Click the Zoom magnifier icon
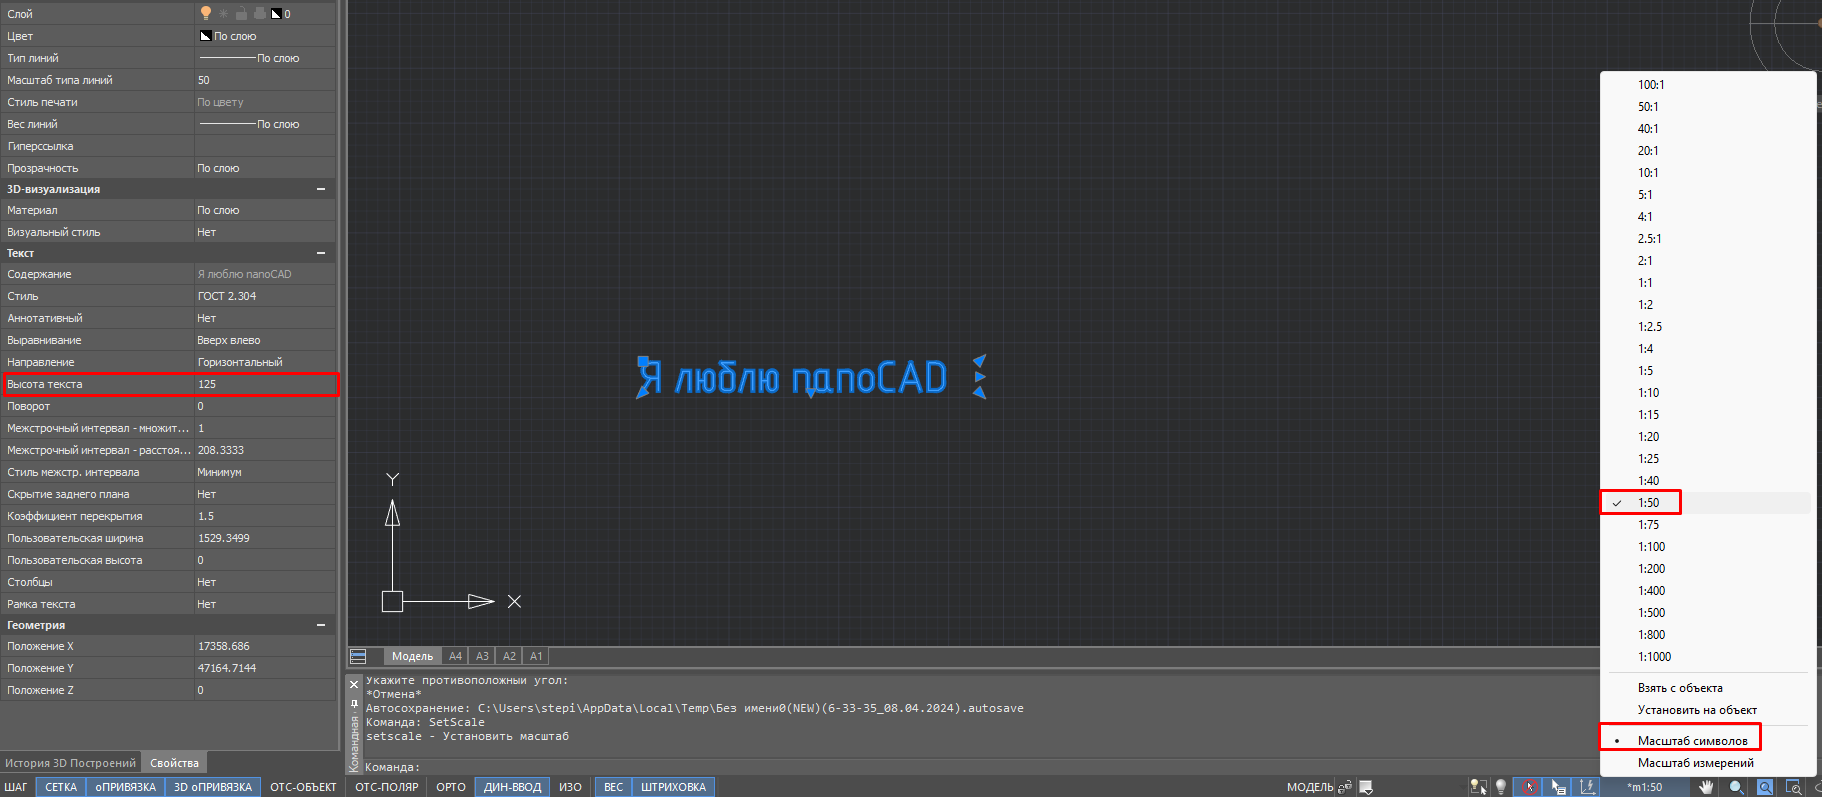Viewport: 1822px width, 797px height. (x=1736, y=787)
